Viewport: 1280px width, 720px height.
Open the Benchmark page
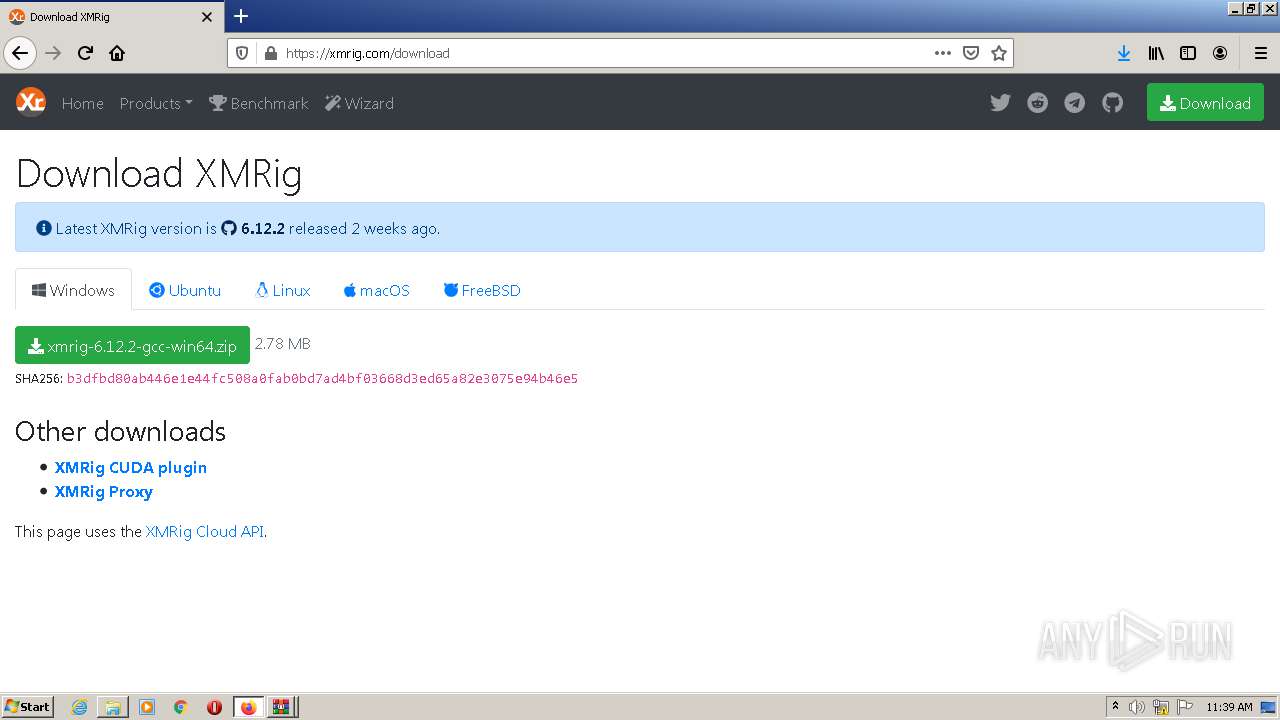(259, 103)
